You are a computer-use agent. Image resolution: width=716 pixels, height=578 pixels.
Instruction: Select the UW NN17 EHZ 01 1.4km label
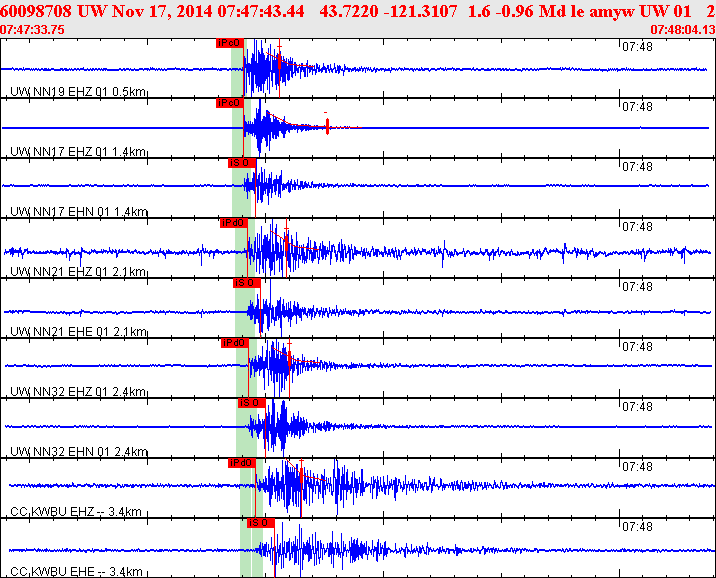coord(78,152)
